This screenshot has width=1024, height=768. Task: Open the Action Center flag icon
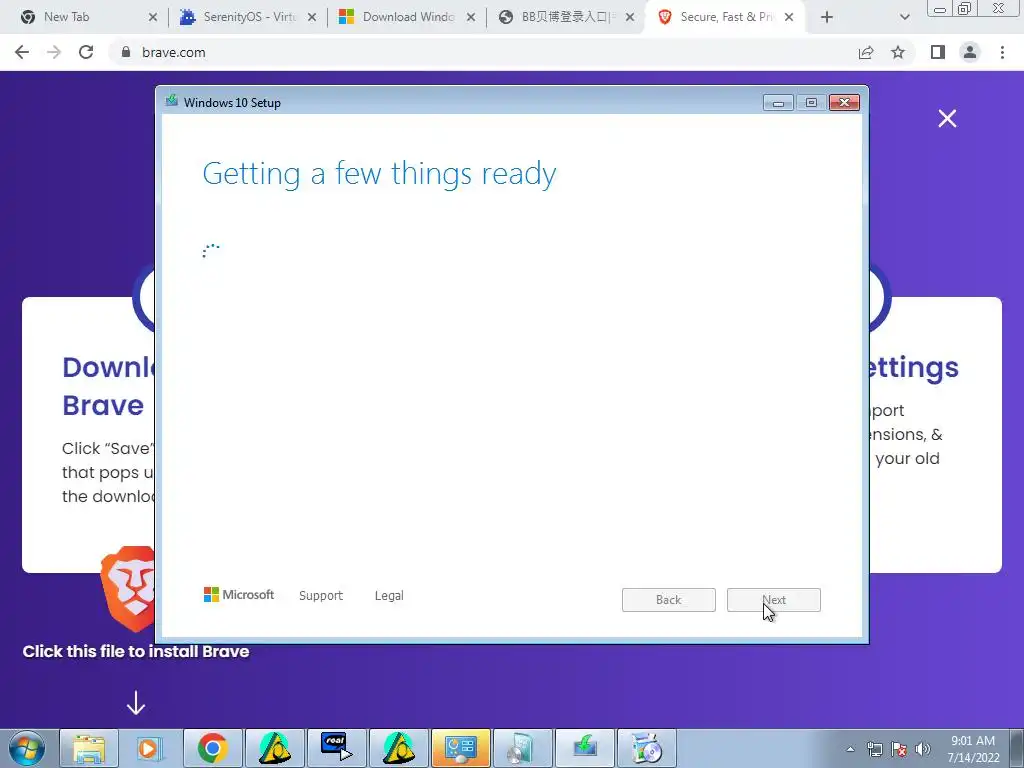click(x=899, y=749)
